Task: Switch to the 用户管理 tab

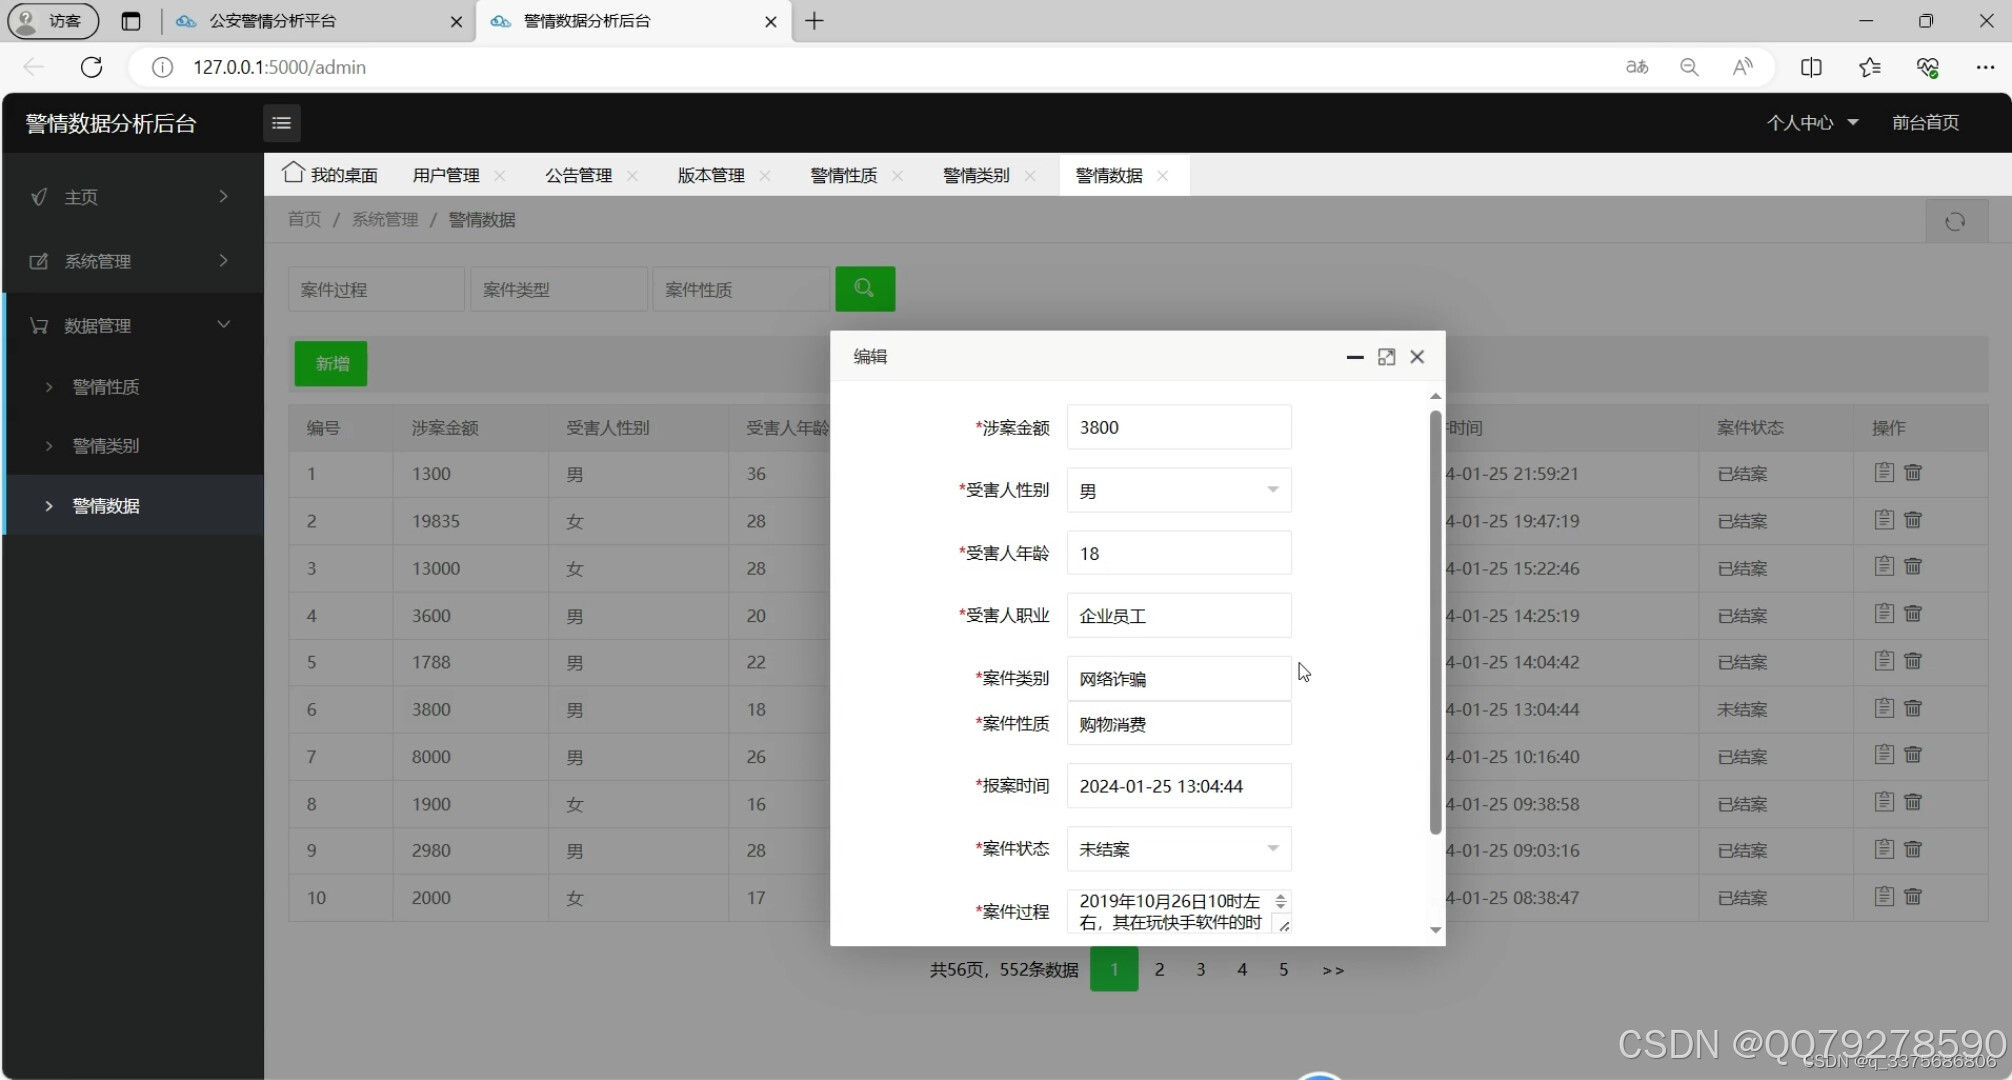Action: tap(445, 175)
